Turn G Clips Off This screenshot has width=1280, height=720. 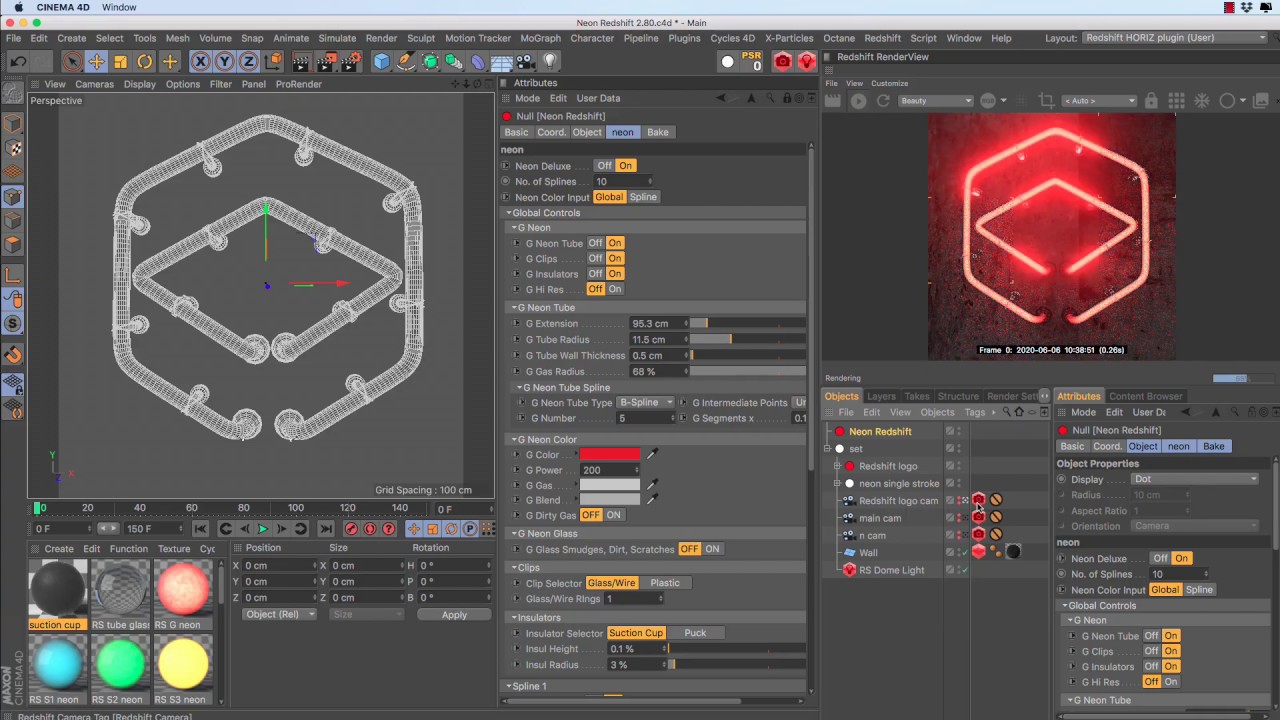pos(595,259)
